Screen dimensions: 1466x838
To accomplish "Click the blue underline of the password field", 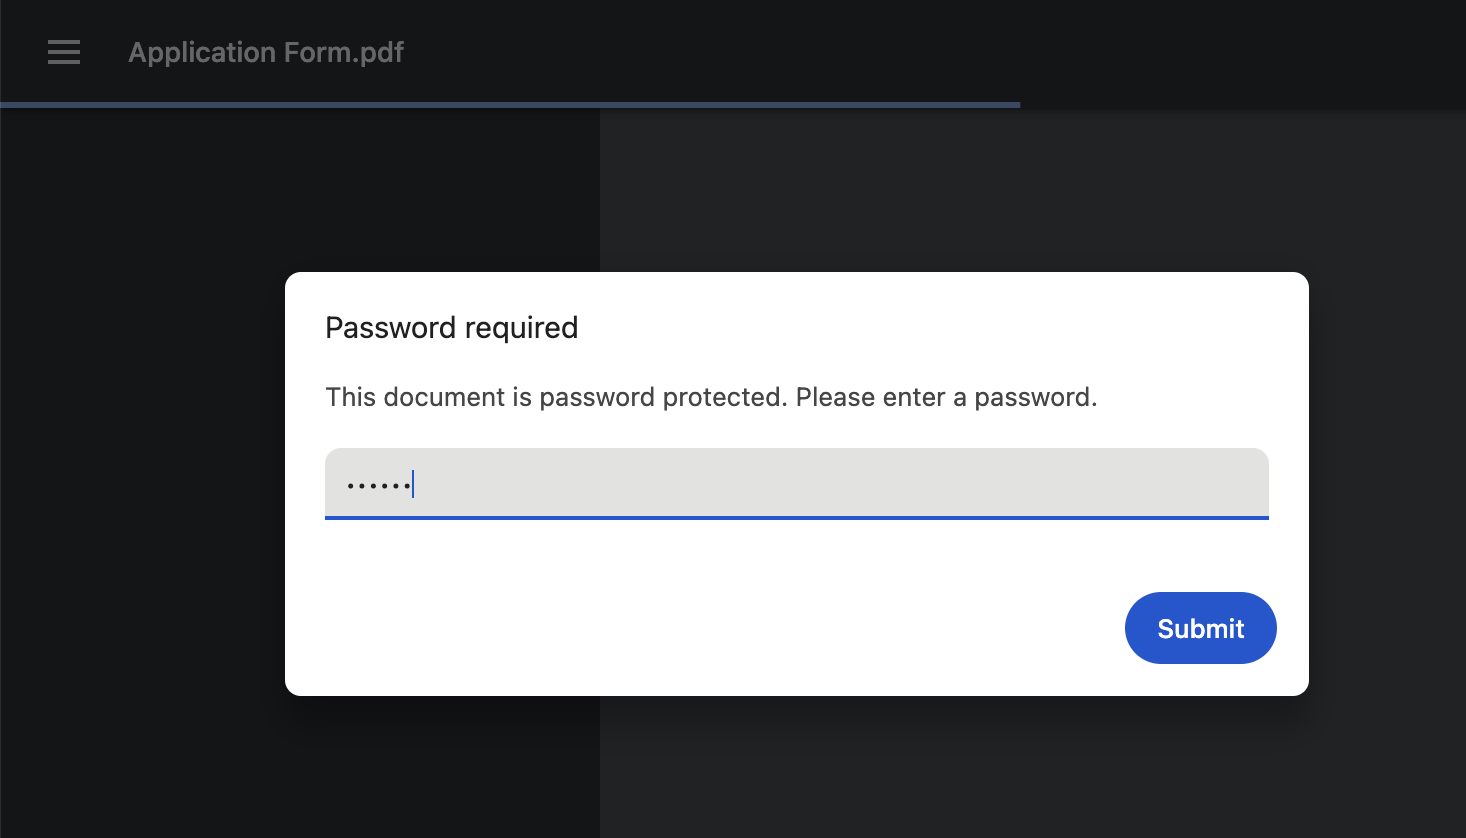I will [796, 518].
